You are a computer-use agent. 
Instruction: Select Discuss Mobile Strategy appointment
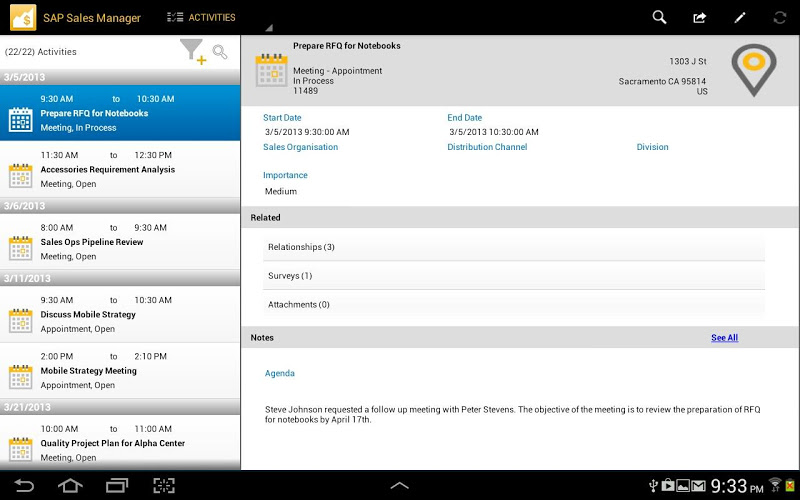coord(120,314)
